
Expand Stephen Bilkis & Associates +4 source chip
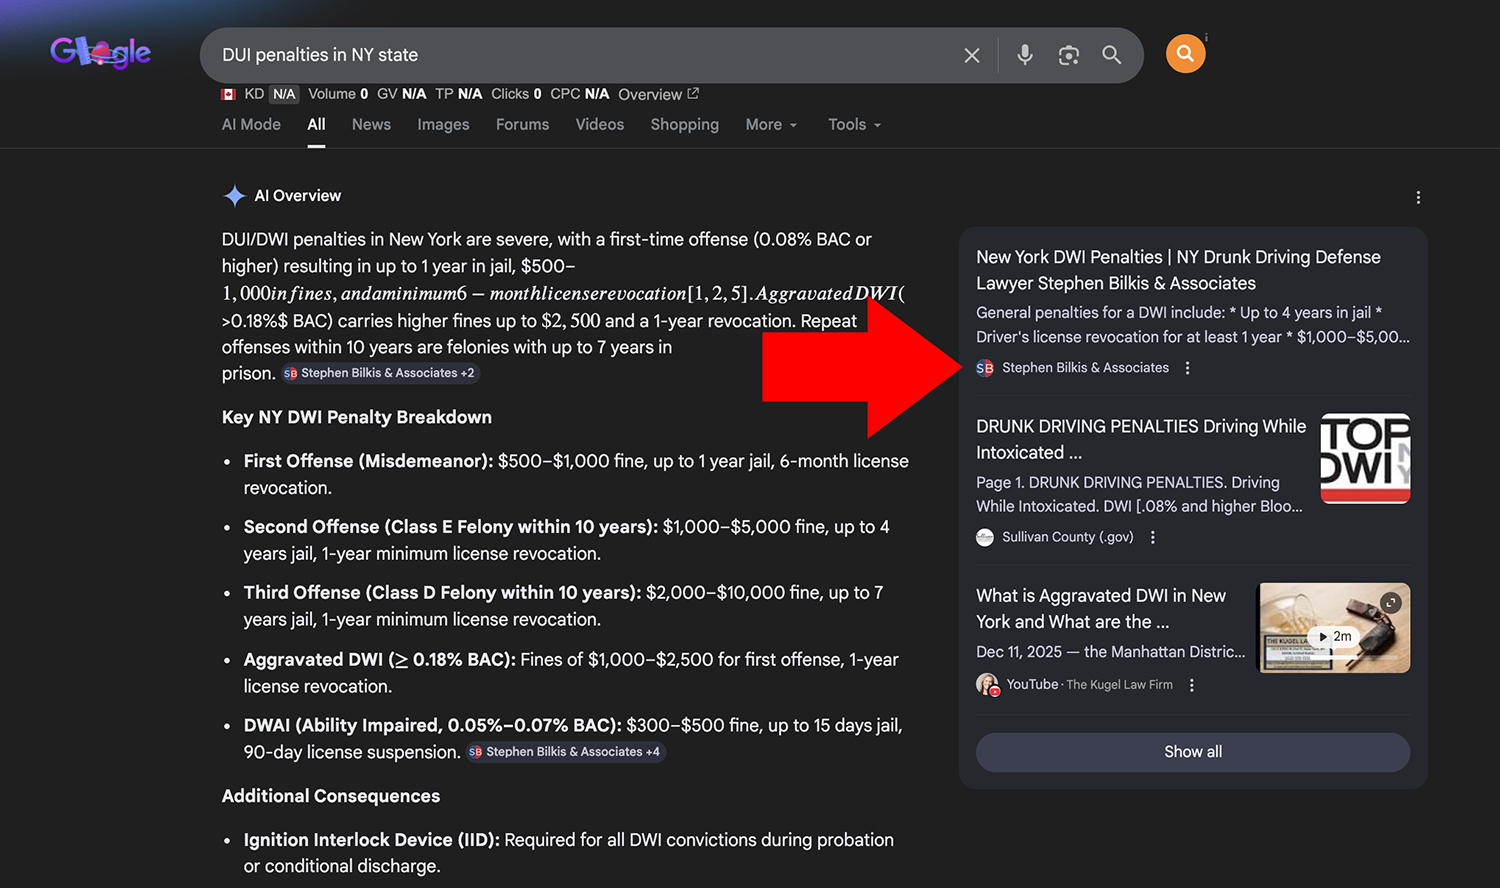coord(565,752)
